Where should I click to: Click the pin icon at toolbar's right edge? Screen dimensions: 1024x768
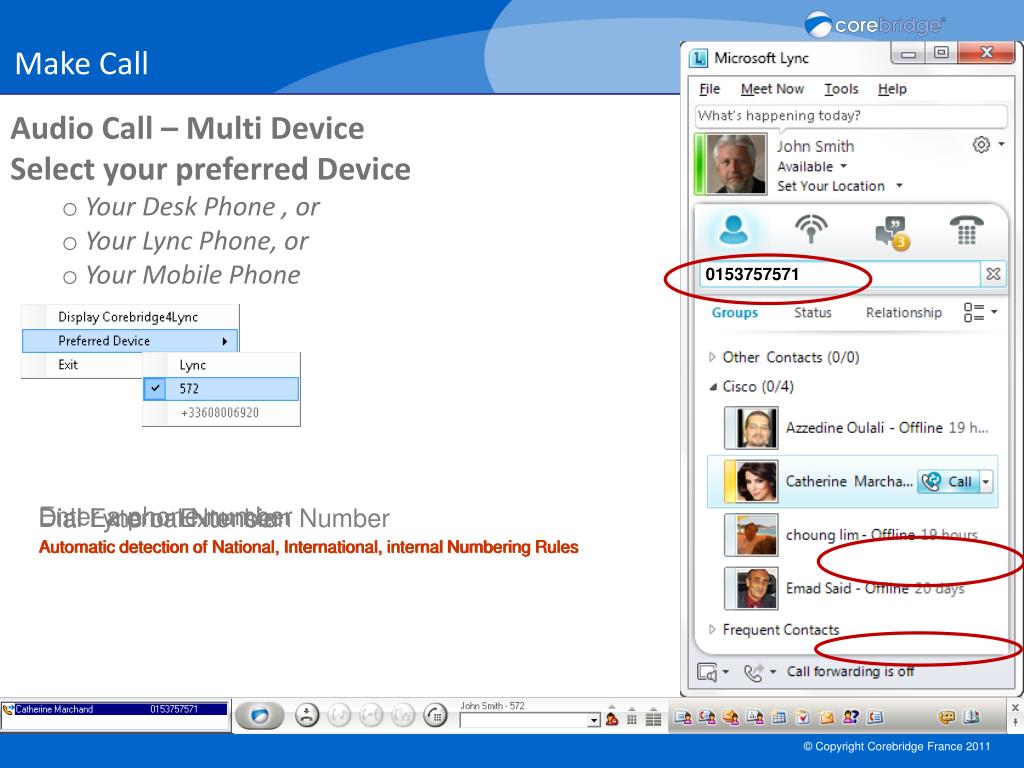(1015, 722)
